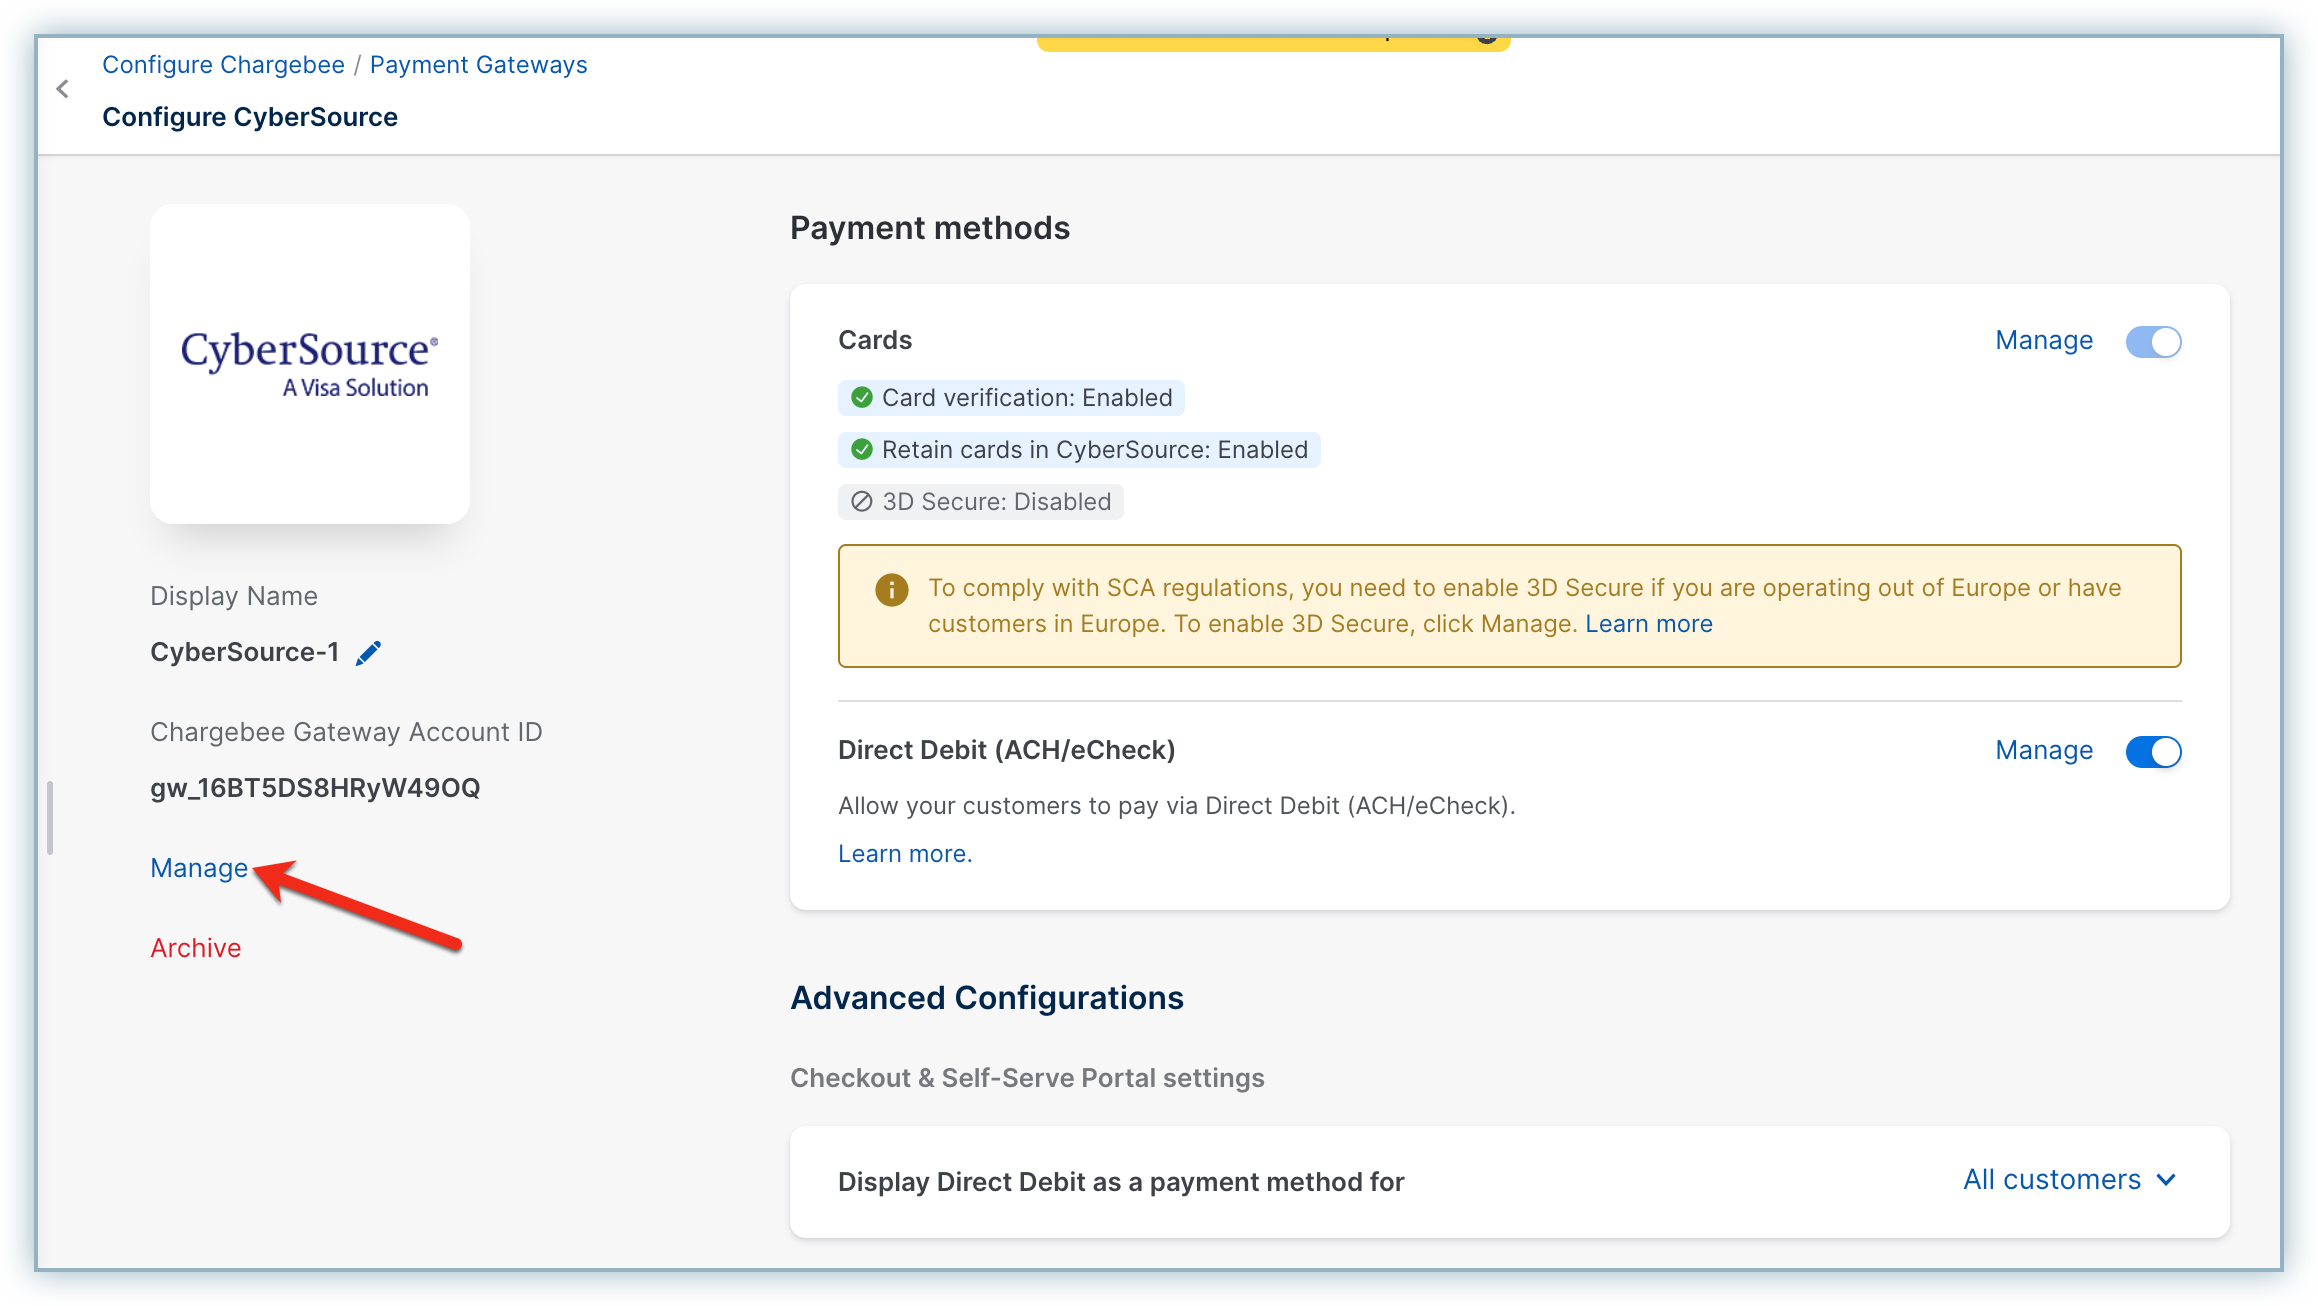Screen dimensions: 2318x1306
Task: Click the back arrow chevron icon
Action: (x=63, y=89)
